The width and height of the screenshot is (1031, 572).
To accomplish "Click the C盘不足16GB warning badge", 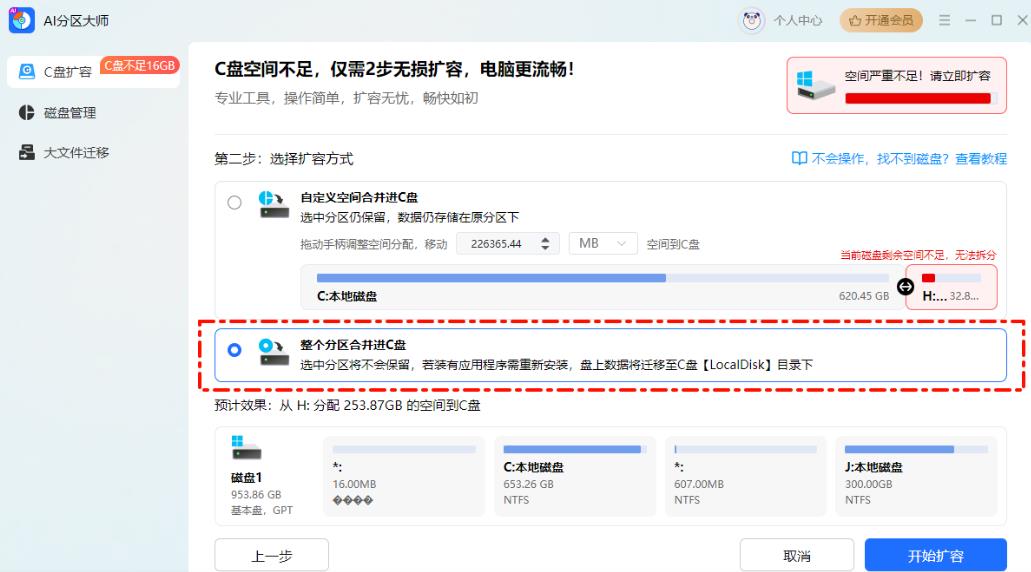I will [x=139, y=65].
